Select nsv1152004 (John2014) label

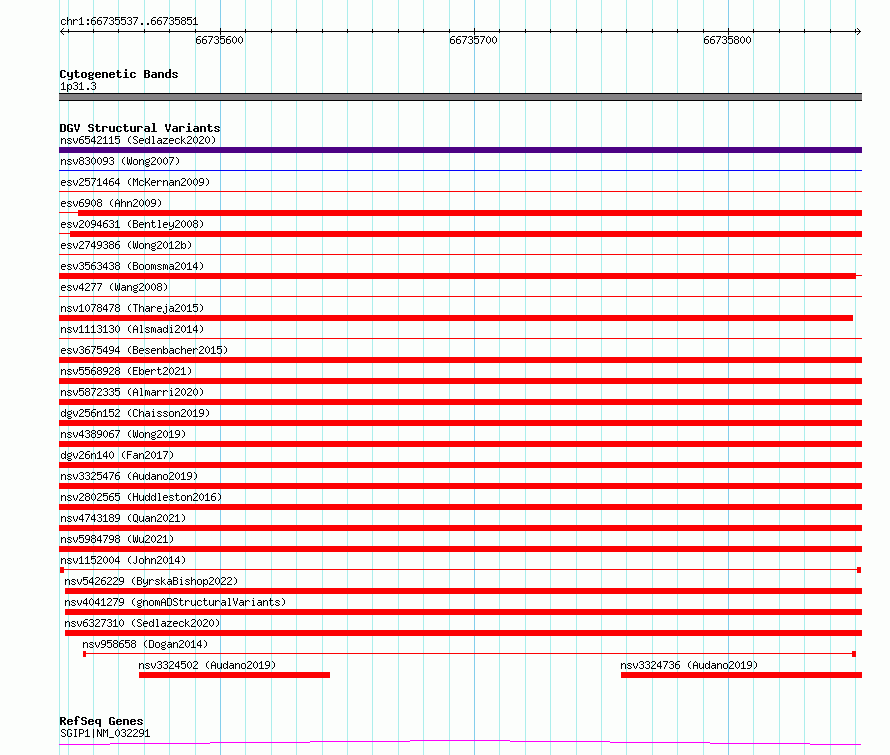[x=123, y=560]
